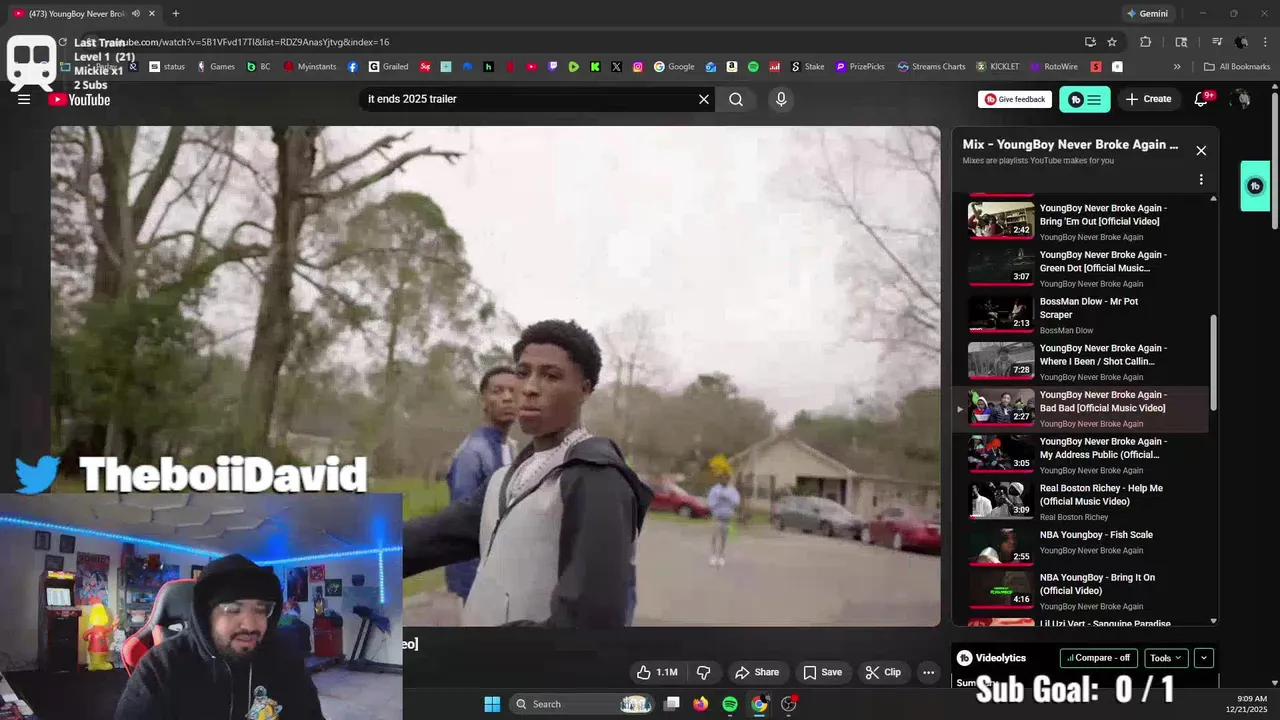Image resolution: width=1280 pixels, height=720 pixels.
Task: Save the video to a playlist
Action: click(822, 672)
